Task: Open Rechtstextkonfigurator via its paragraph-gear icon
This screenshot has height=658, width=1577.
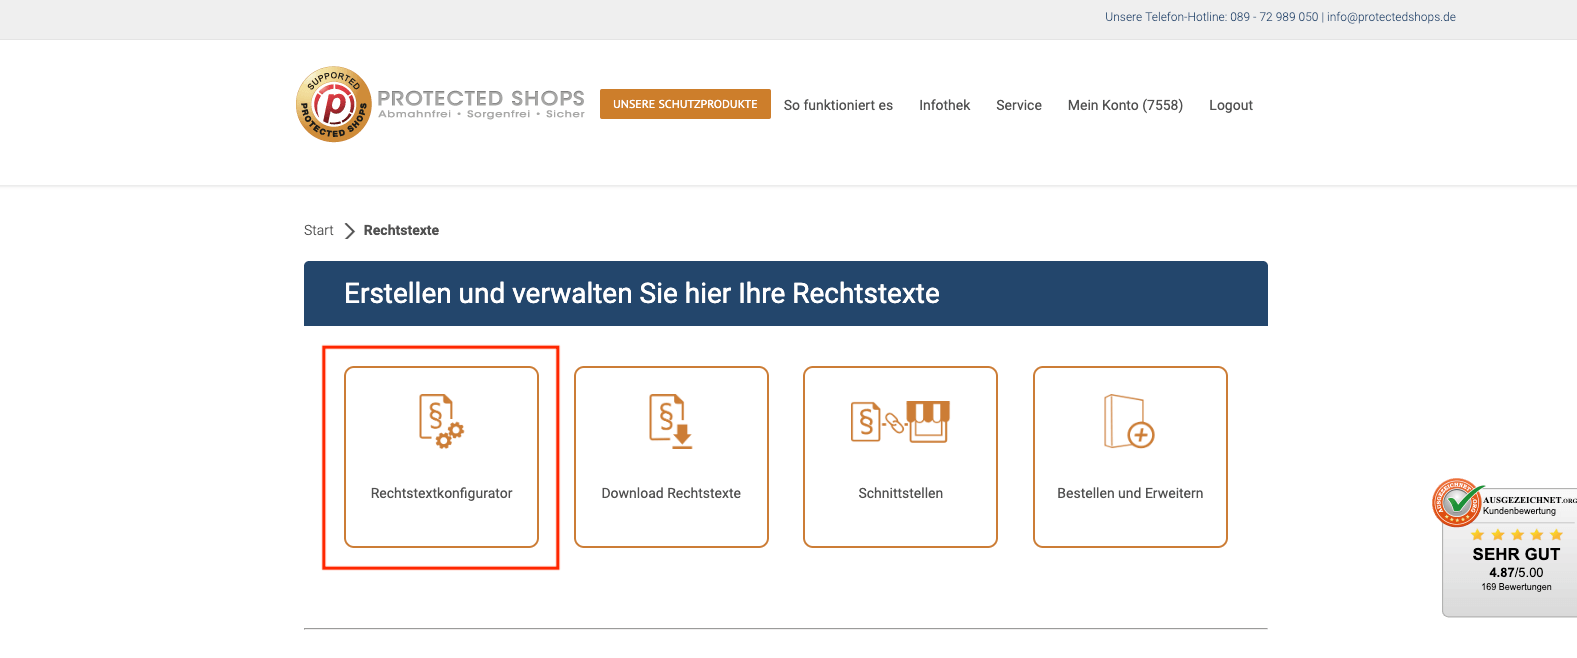Action: click(441, 421)
